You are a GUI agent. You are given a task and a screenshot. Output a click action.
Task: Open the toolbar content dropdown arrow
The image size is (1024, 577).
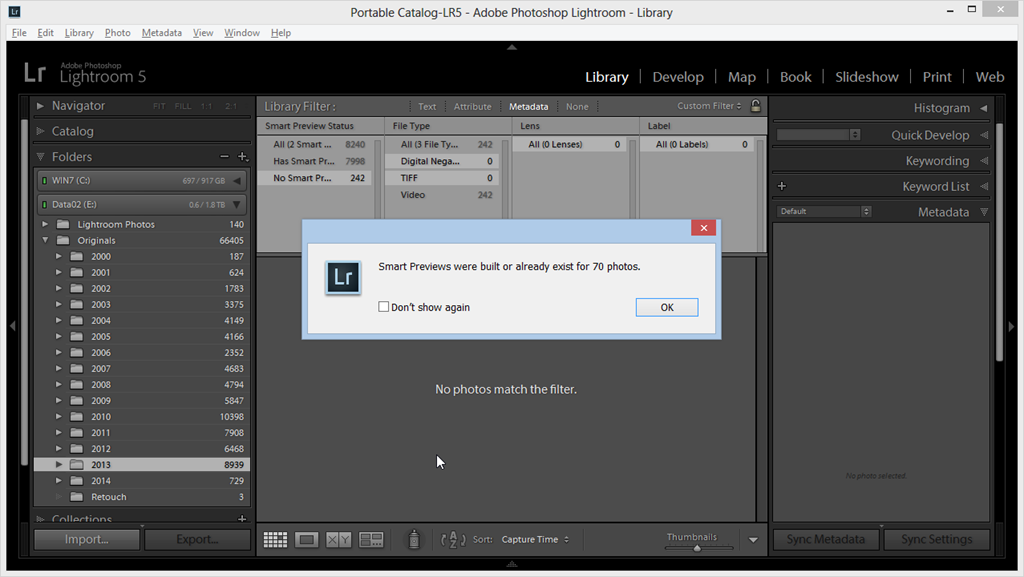coord(753,540)
